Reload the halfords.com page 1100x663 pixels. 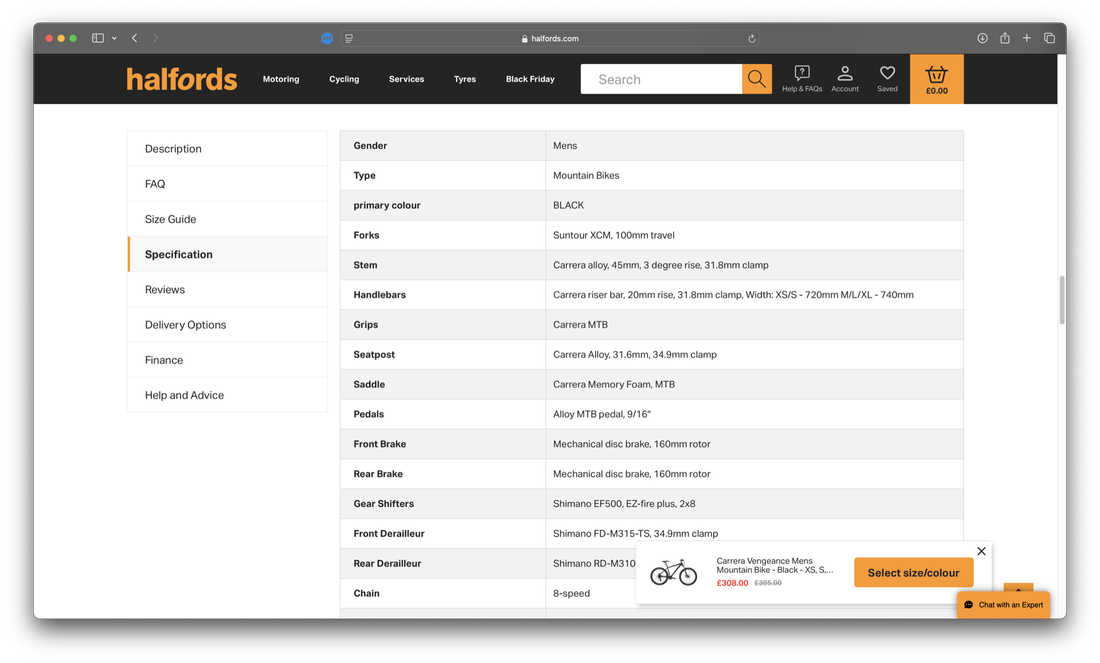[x=751, y=39]
